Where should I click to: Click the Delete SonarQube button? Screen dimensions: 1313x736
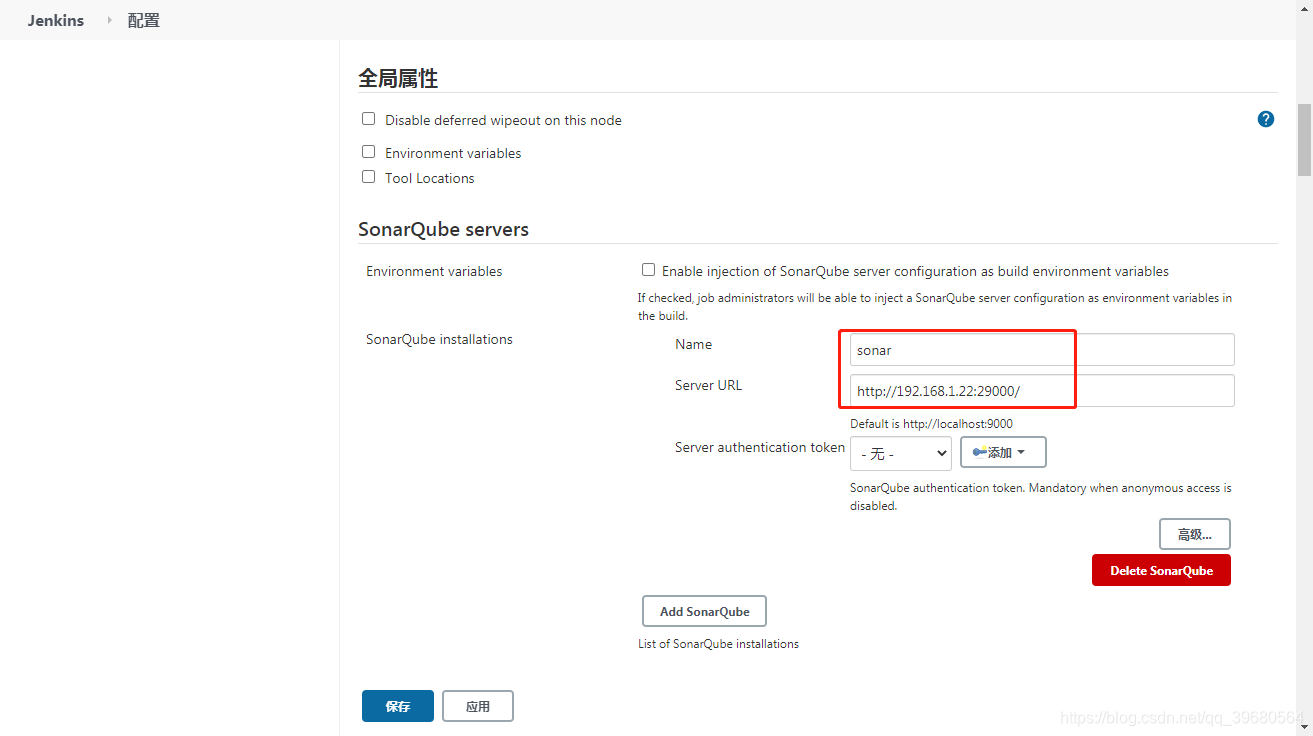click(x=1161, y=570)
